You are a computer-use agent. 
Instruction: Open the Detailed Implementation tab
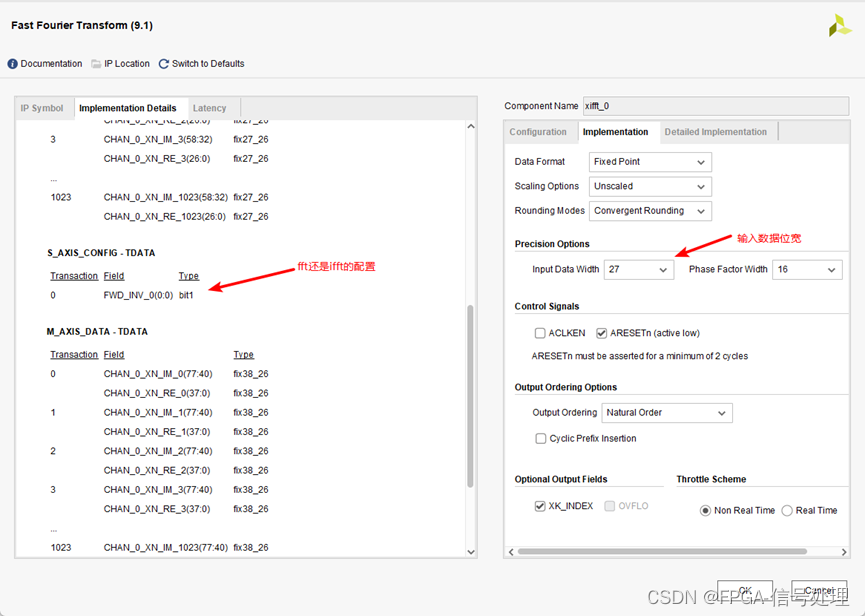coord(716,132)
